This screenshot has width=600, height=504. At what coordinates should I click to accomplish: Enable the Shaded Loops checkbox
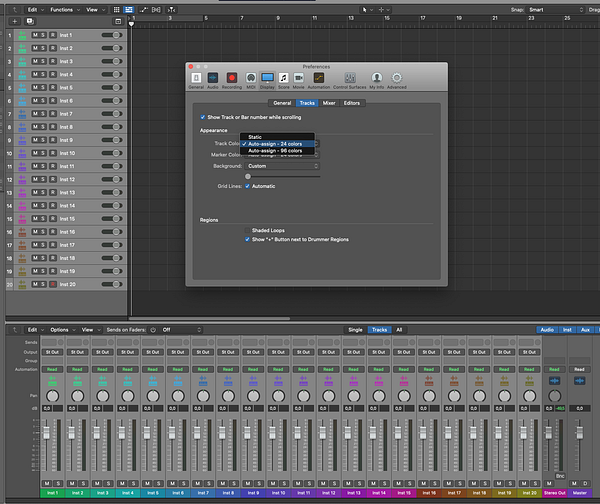[x=247, y=230]
